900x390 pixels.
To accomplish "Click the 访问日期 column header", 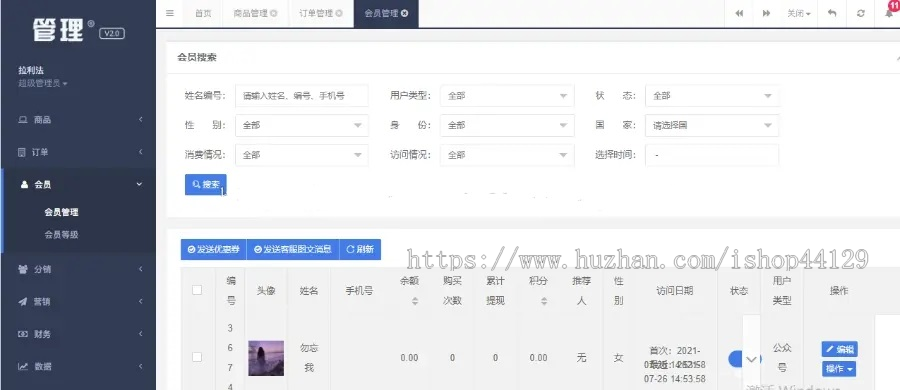I will (x=674, y=291).
